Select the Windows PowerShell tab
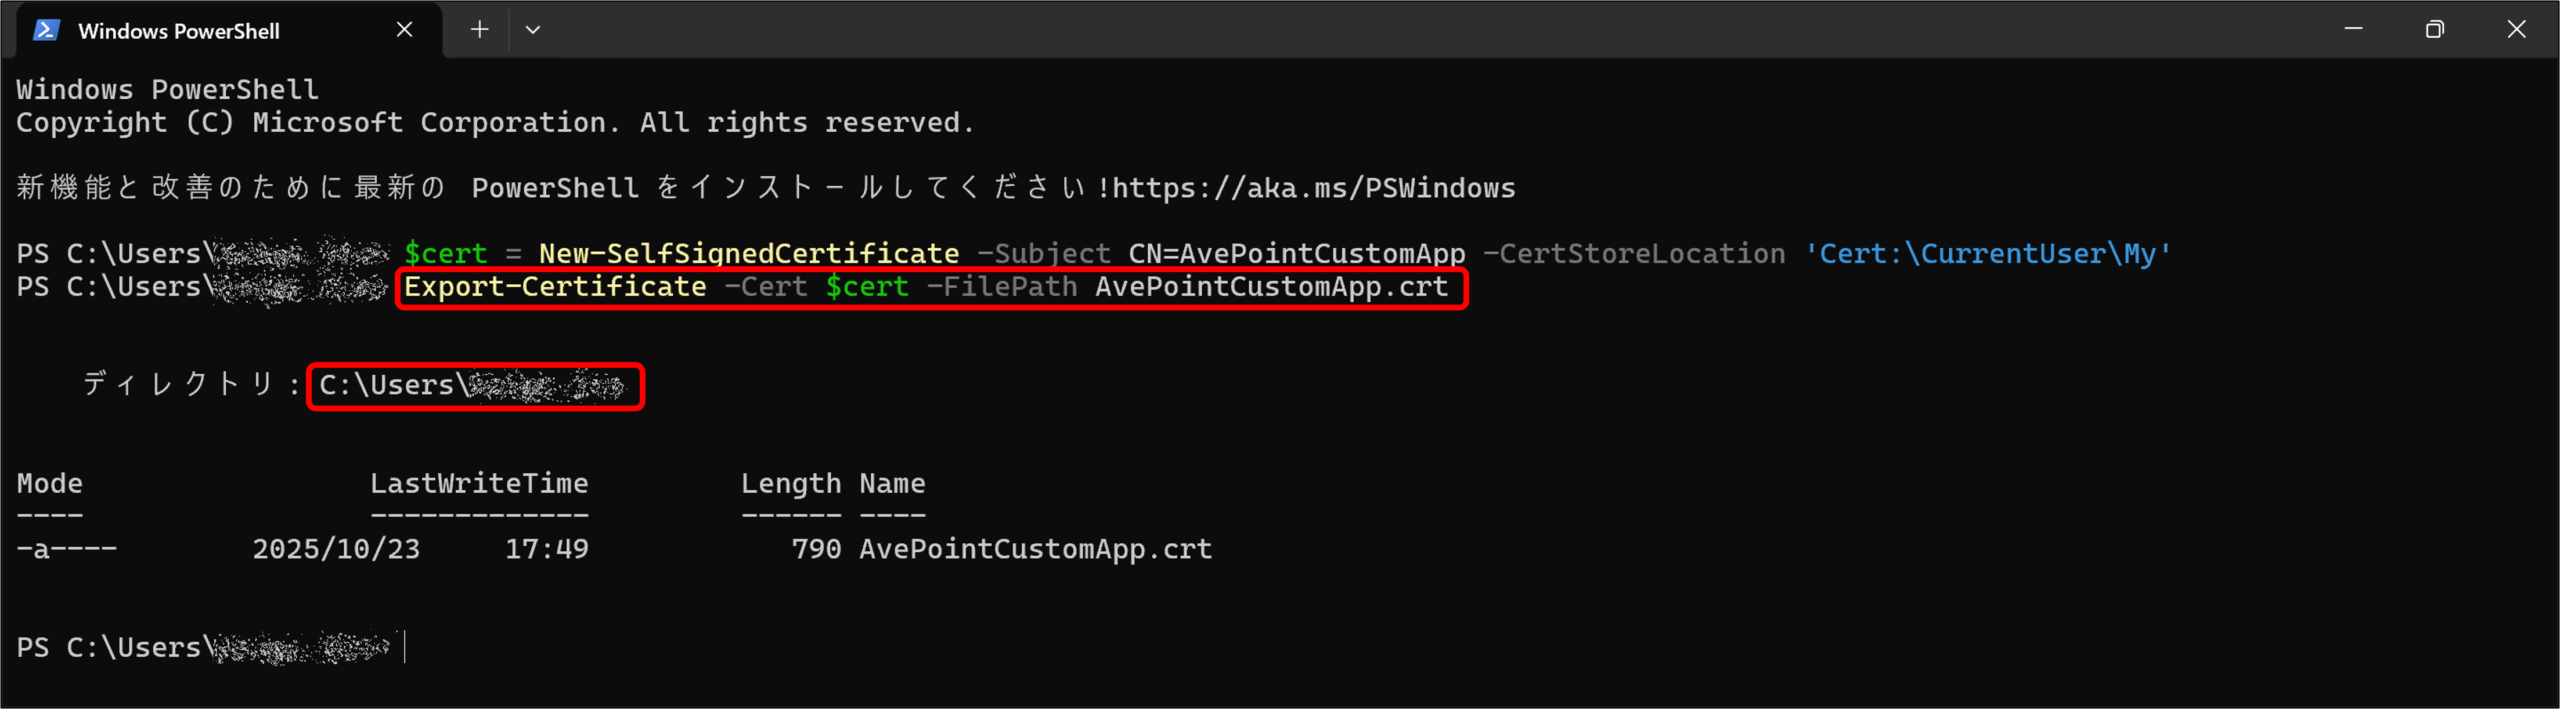 click(x=180, y=31)
